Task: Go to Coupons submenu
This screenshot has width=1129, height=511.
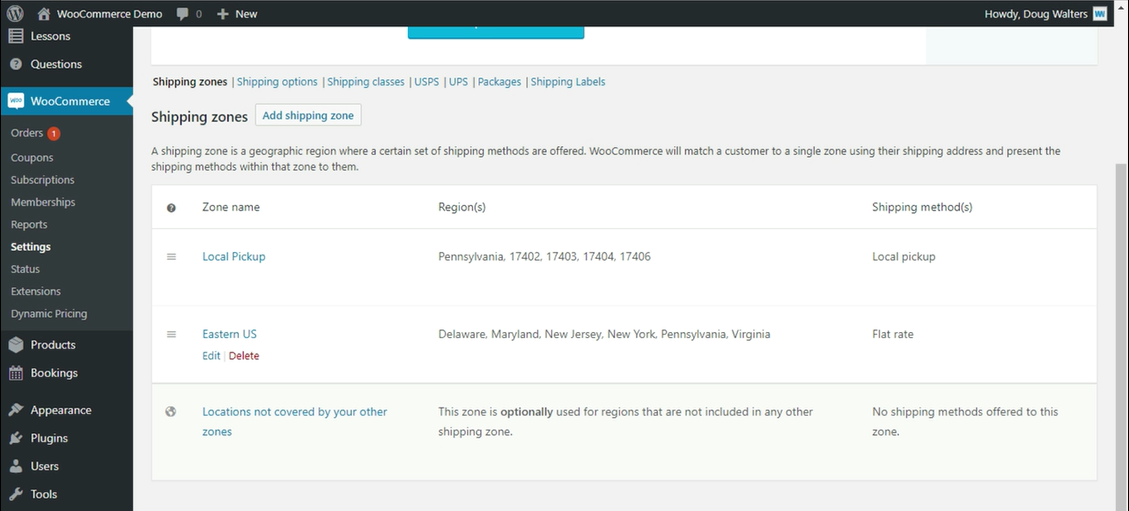Action: (32, 158)
